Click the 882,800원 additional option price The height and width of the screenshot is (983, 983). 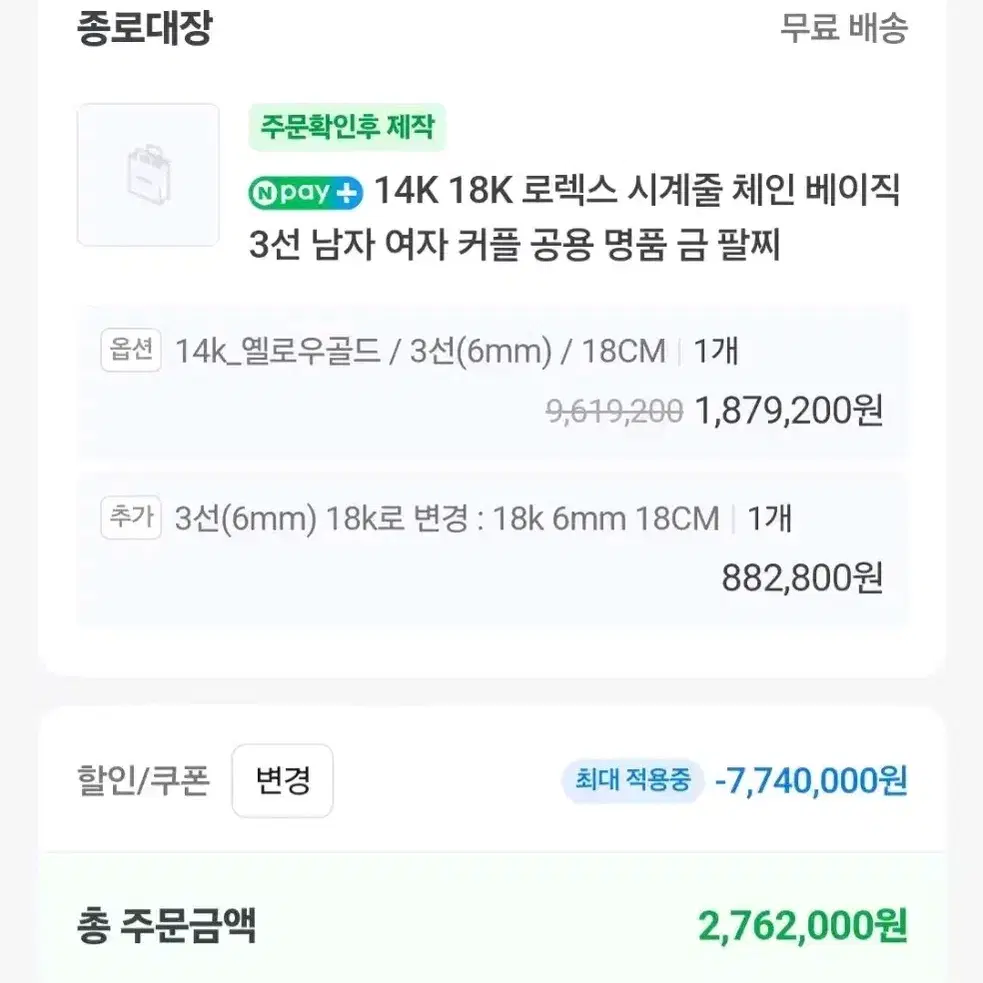(x=802, y=578)
